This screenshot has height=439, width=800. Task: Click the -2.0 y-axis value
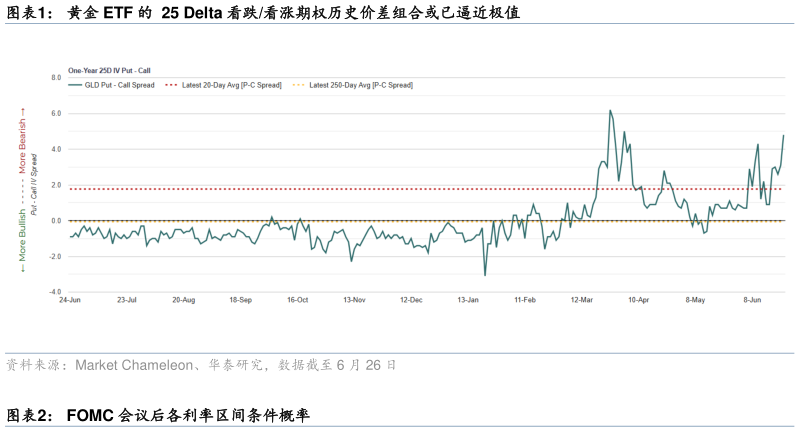point(55,257)
